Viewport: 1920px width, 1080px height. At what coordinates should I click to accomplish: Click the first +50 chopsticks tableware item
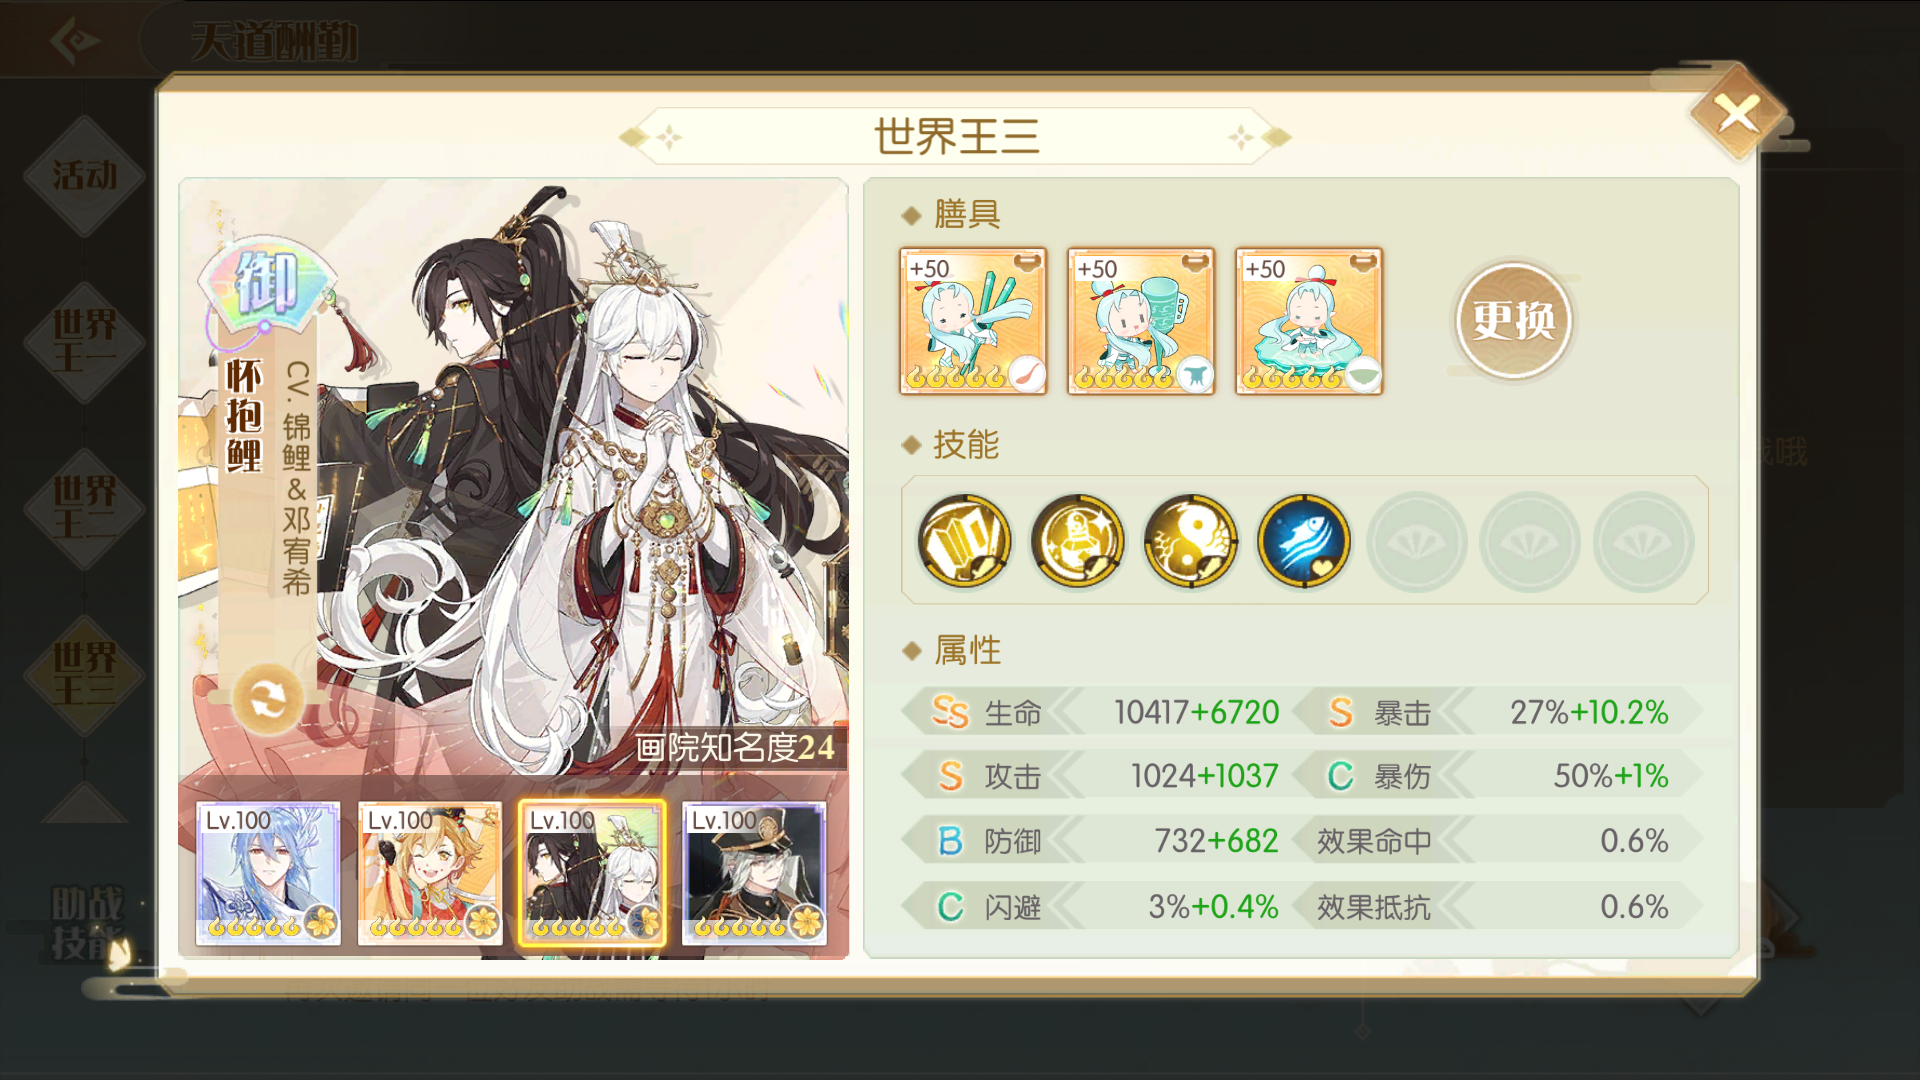pos(973,321)
